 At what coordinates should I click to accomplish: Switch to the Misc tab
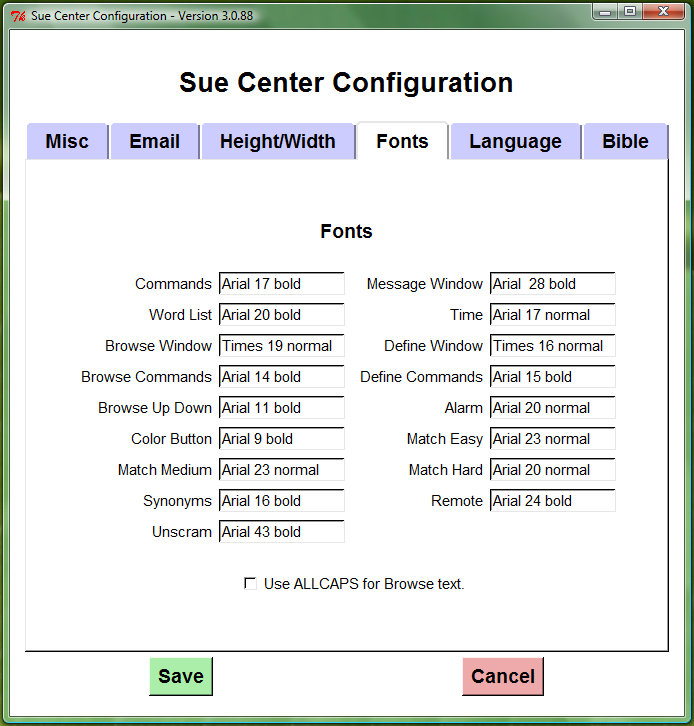pyautogui.click(x=67, y=142)
